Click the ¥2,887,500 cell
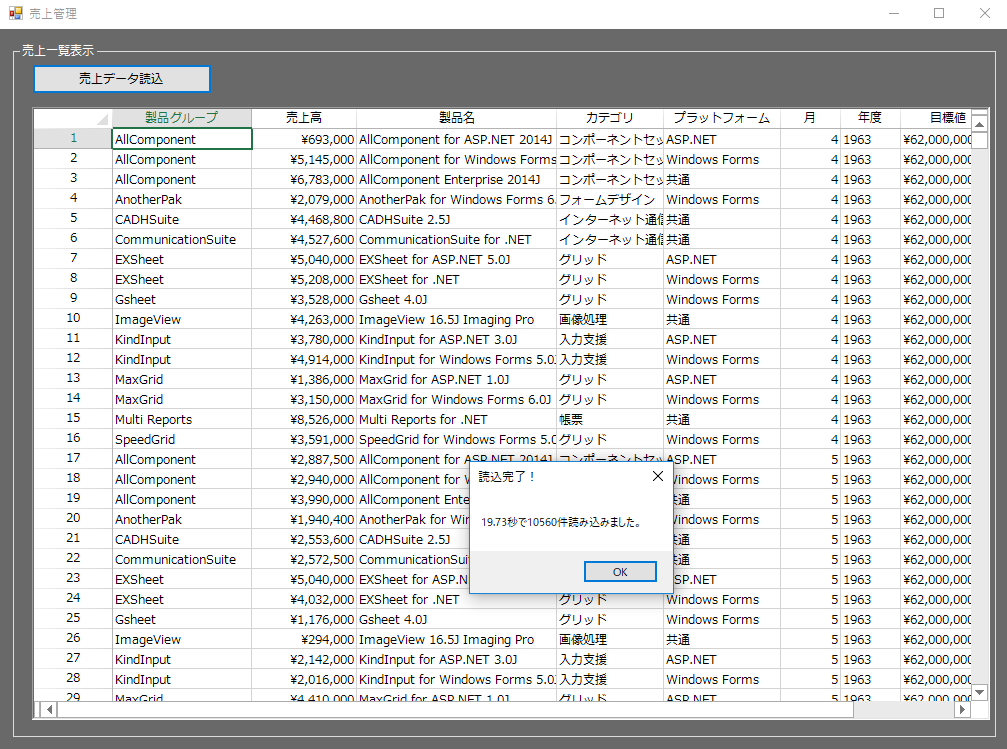This screenshot has width=1007, height=749. coord(304,459)
